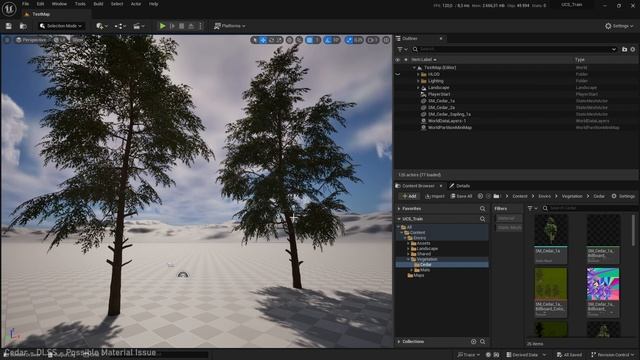Expand the HLOD folder in Outliner
Viewport: 640px width, 360px height.
(x=418, y=74)
